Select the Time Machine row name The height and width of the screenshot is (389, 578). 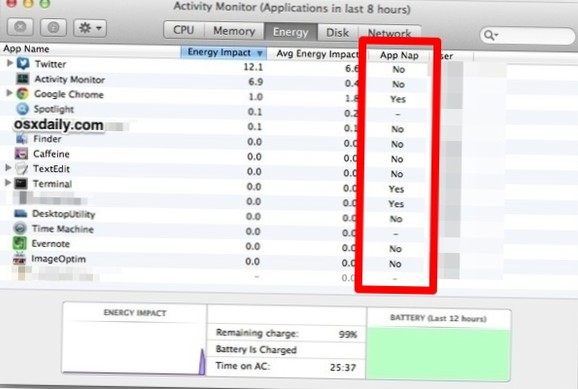pos(63,229)
